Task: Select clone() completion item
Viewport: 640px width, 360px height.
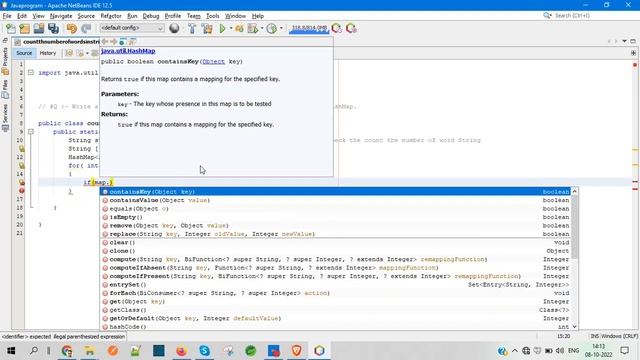Action: (x=335, y=251)
